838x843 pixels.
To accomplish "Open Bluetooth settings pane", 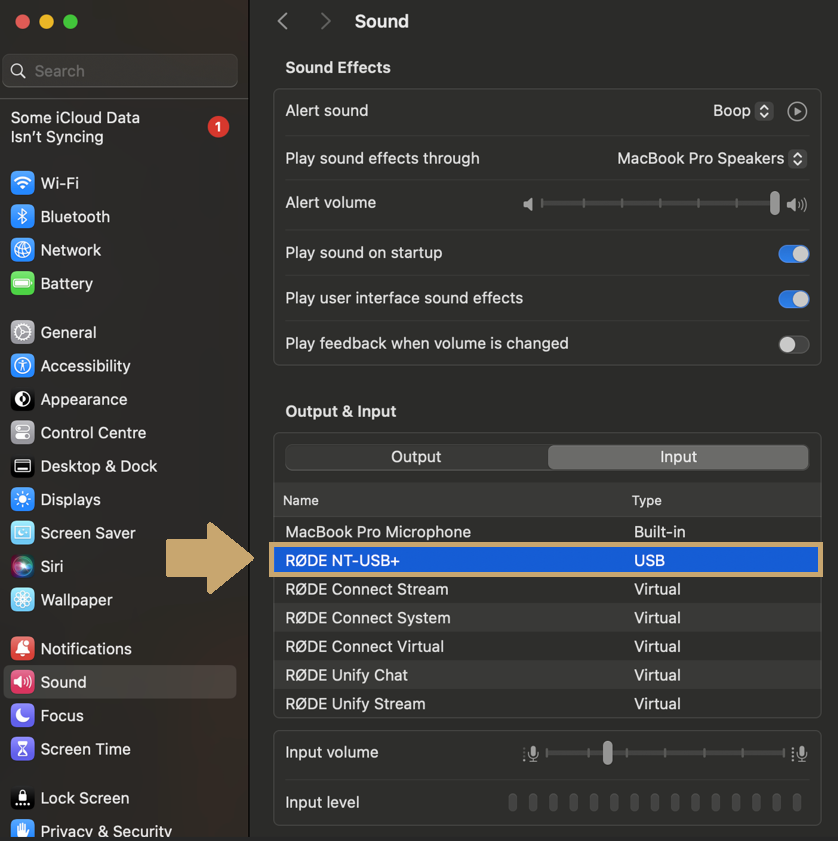I will [x=74, y=217].
